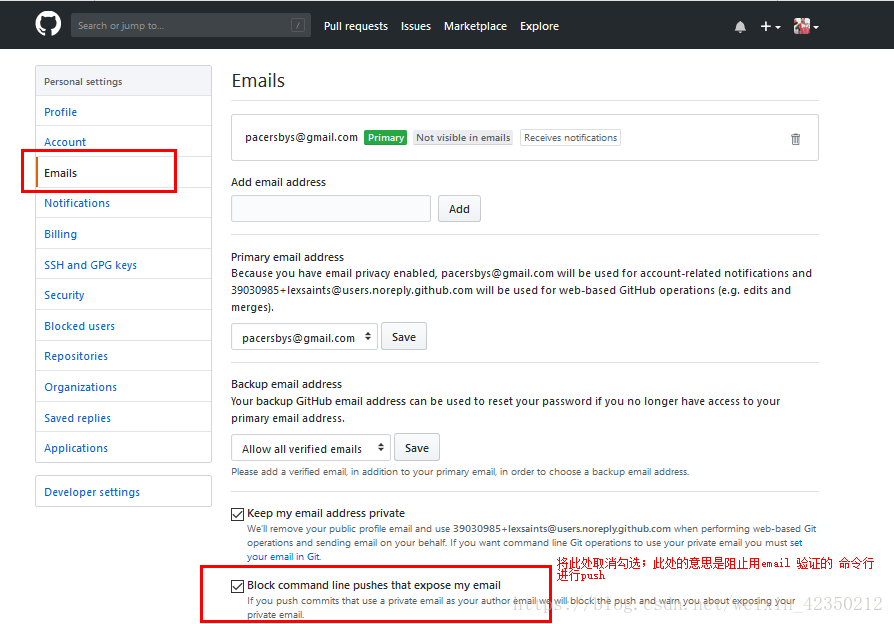The width and height of the screenshot is (894, 624).
Task: Uncheck Block command line pushes checkbox
Action: click(x=238, y=586)
